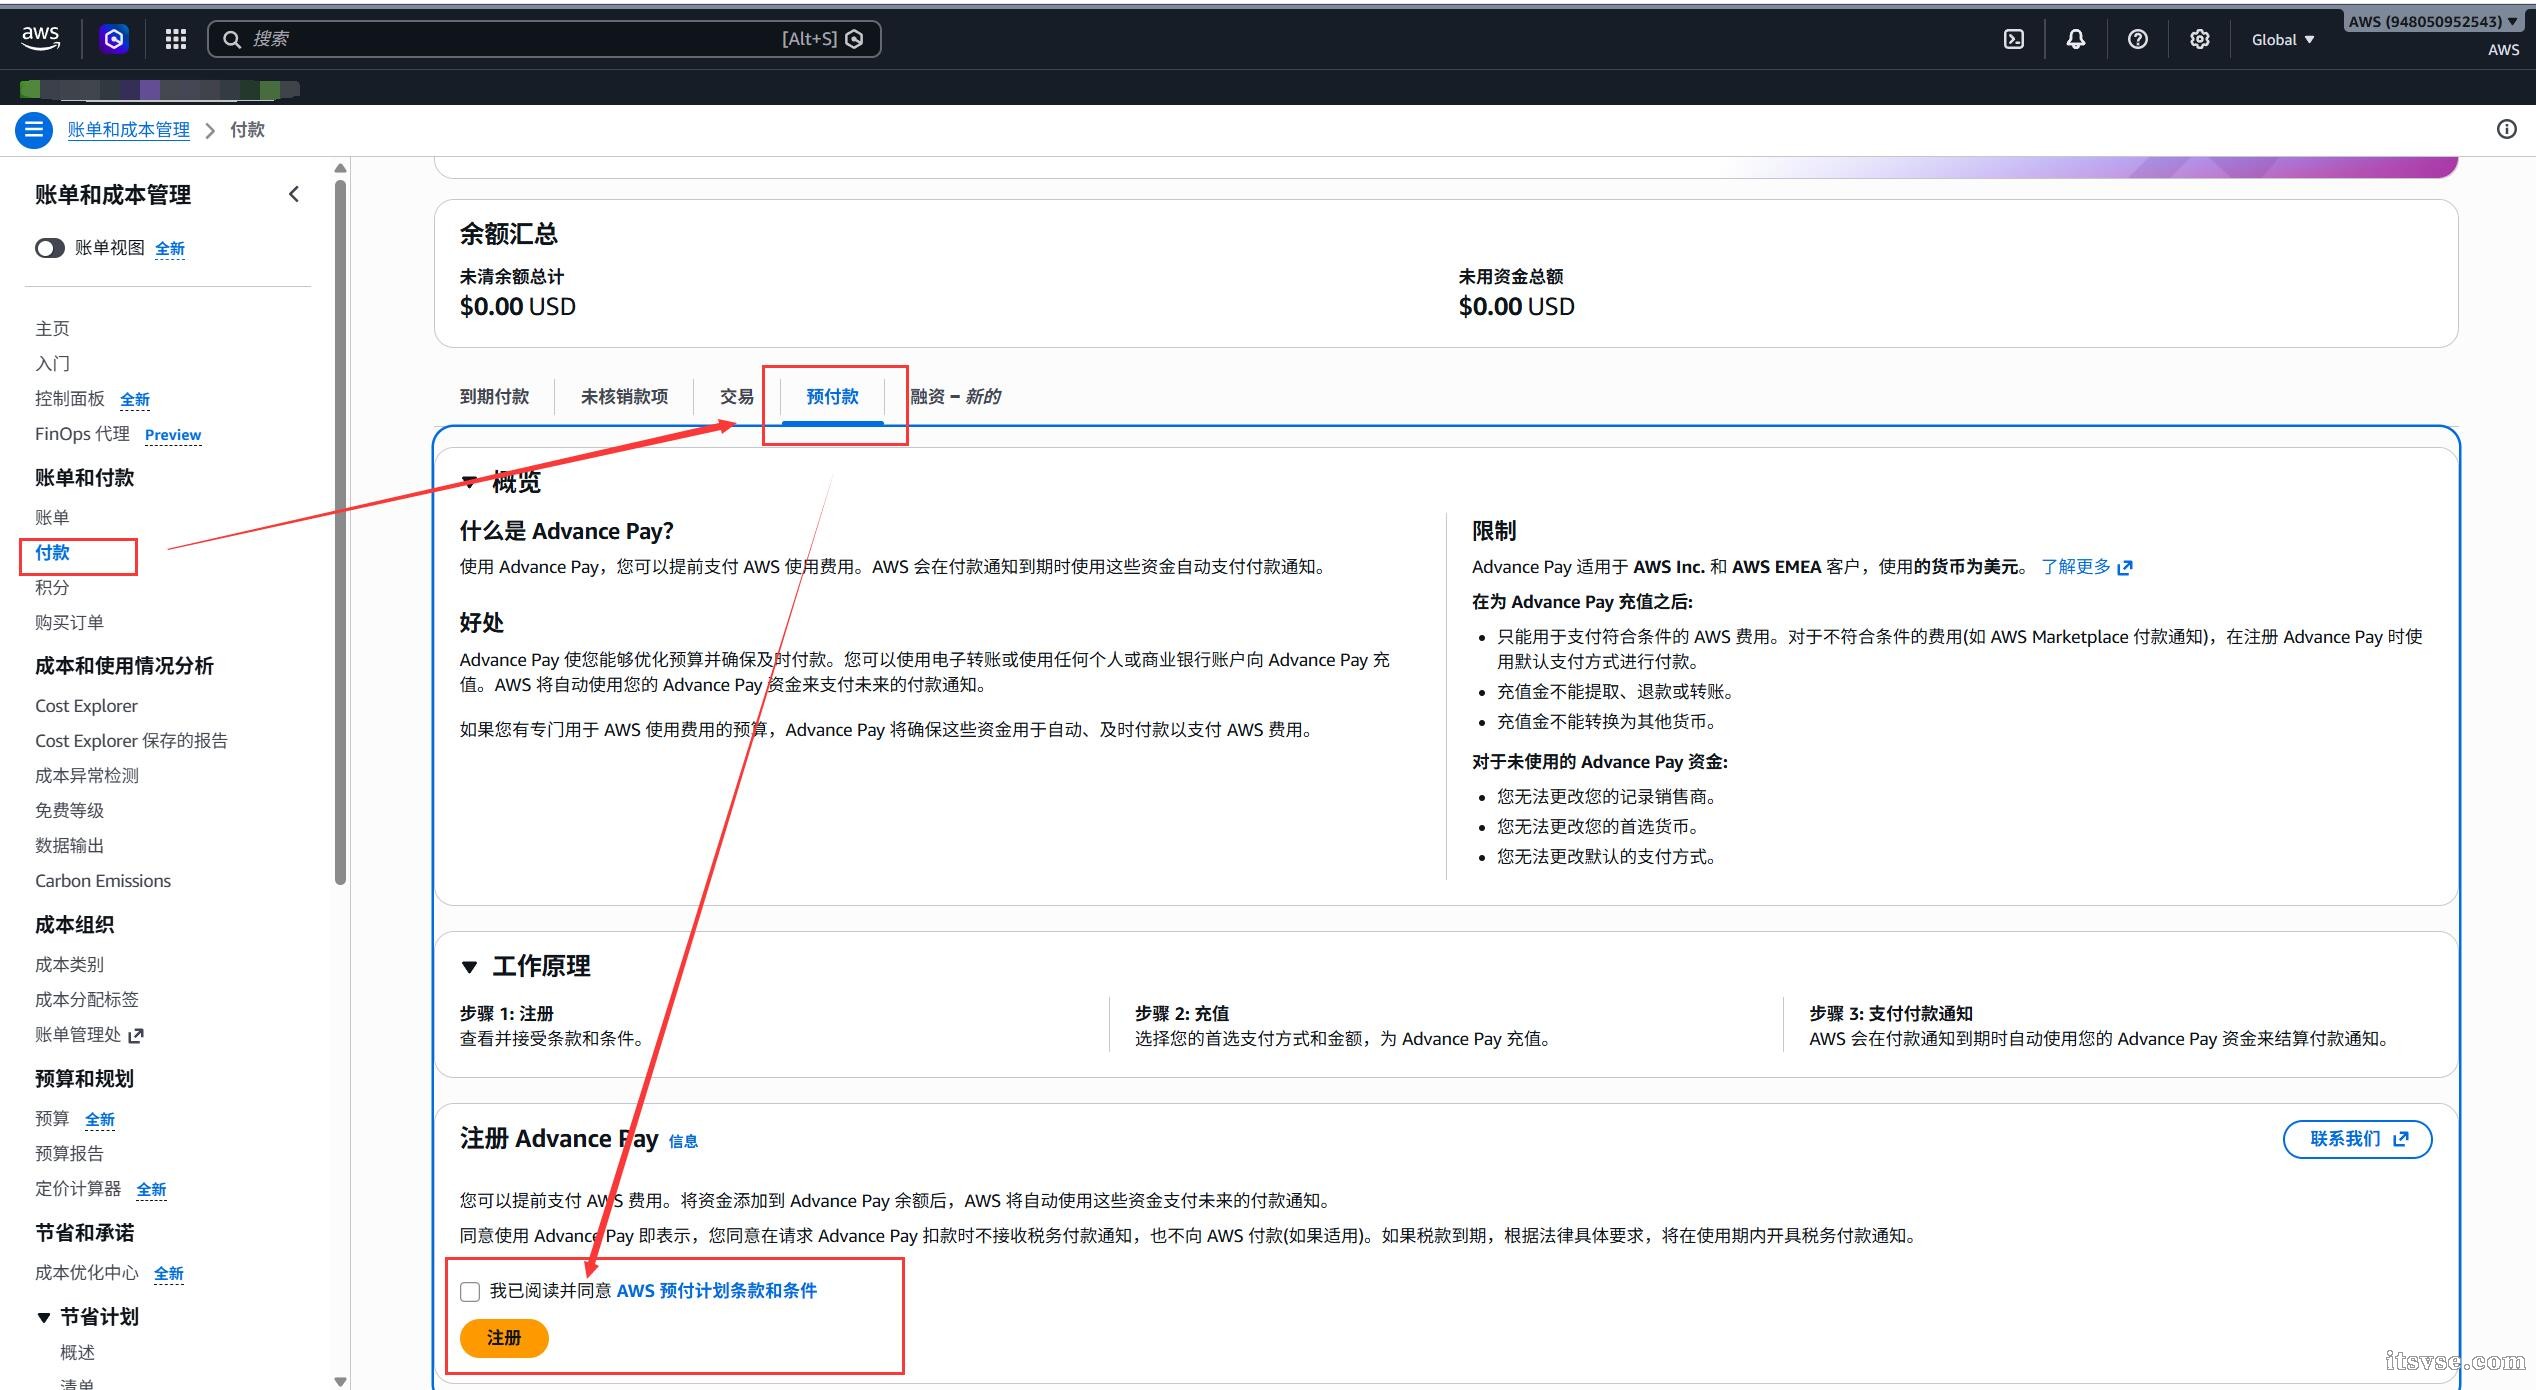
Task: Switch to the 融资 – 新的 tab
Action: [955, 397]
